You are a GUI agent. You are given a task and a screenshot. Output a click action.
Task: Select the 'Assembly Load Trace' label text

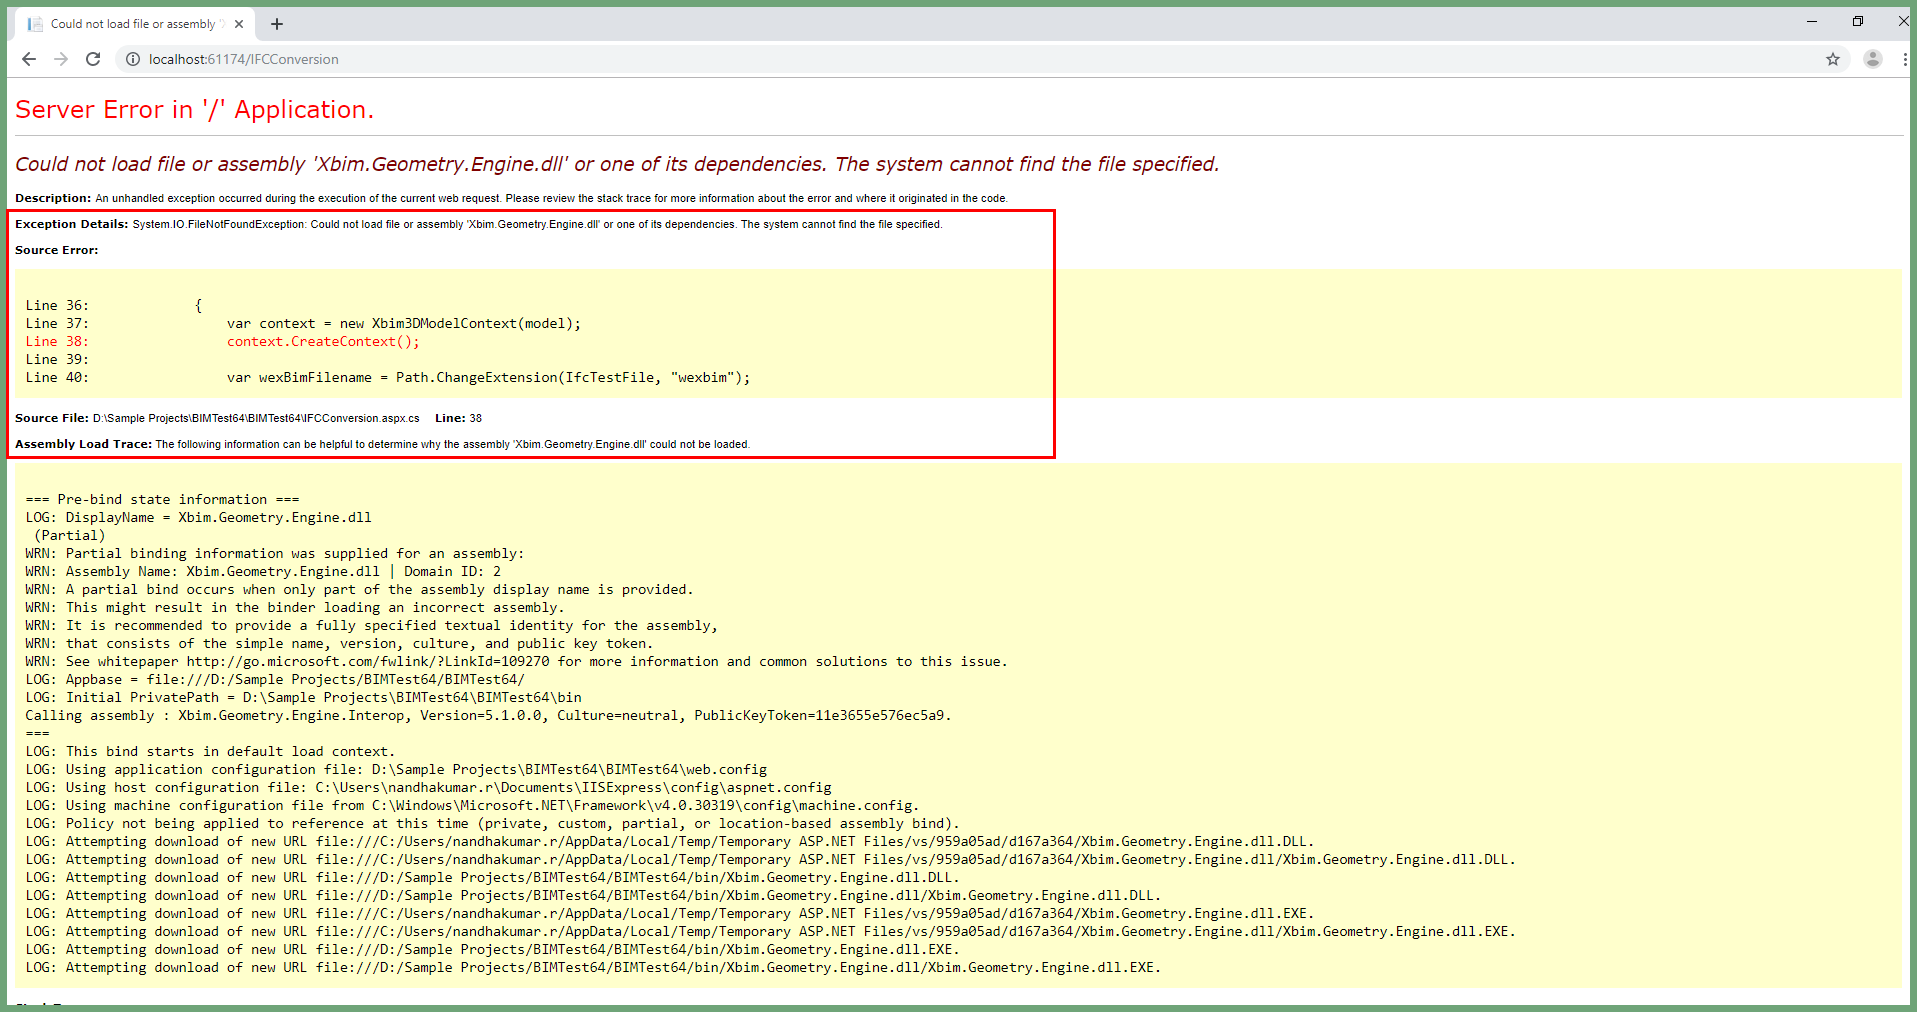point(83,444)
